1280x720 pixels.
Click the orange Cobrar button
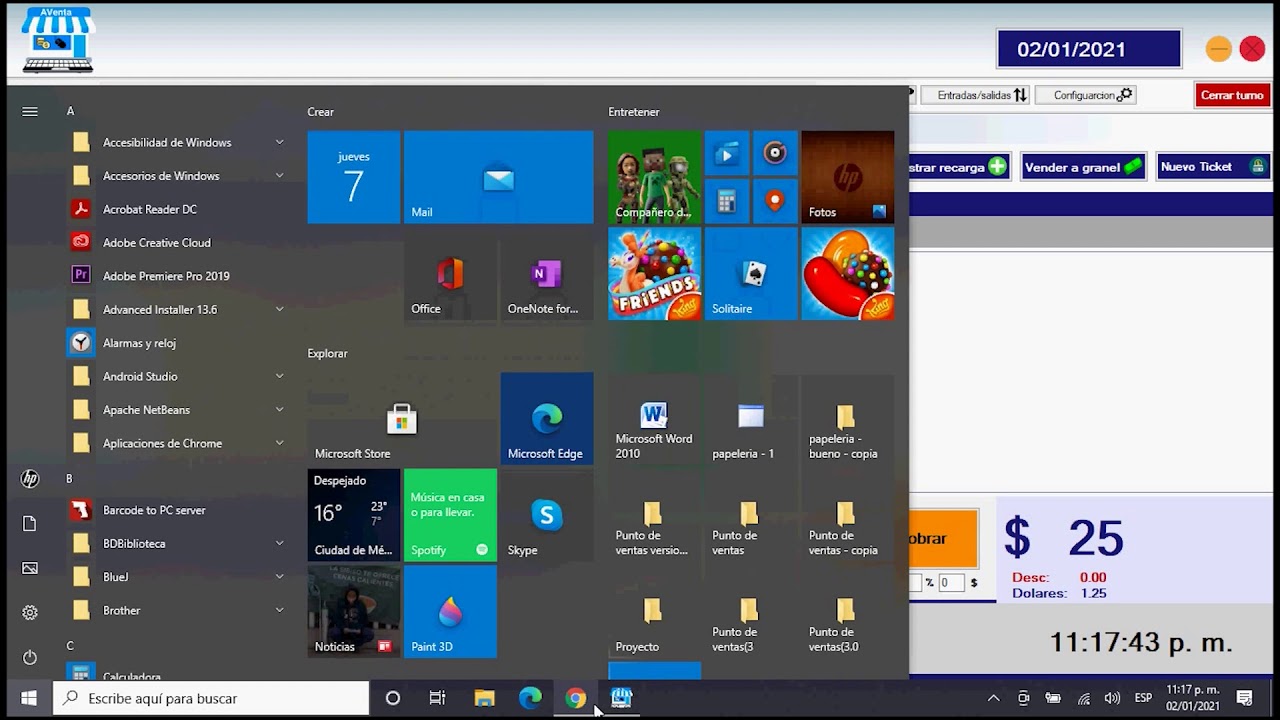coord(943,538)
